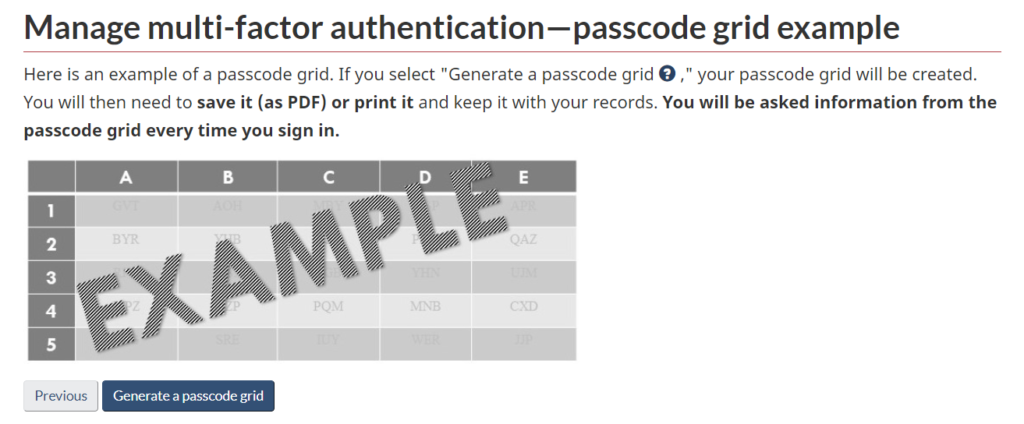Click the CXD passcode cell
Image resolution: width=1024 pixels, height=424 pixels.
pyautogui.click(x=524, y=307)
